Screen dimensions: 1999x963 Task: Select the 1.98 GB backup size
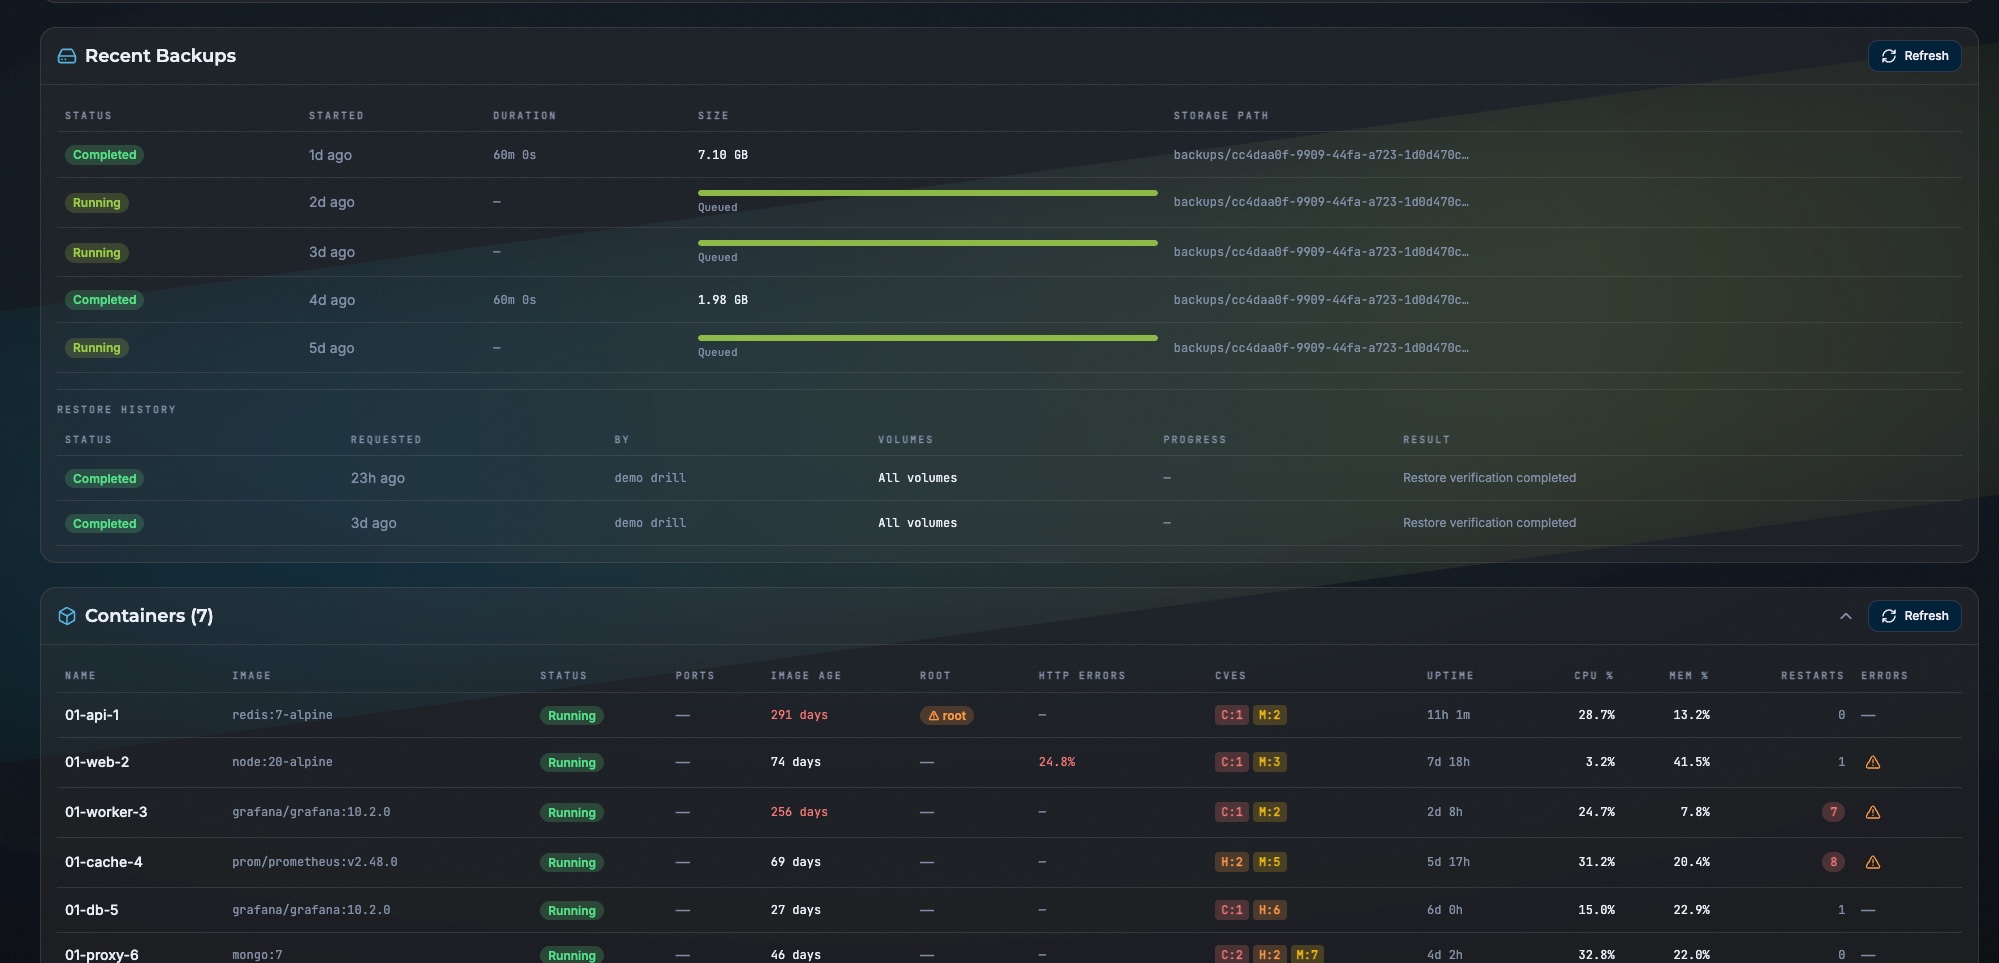pos(723,300)
